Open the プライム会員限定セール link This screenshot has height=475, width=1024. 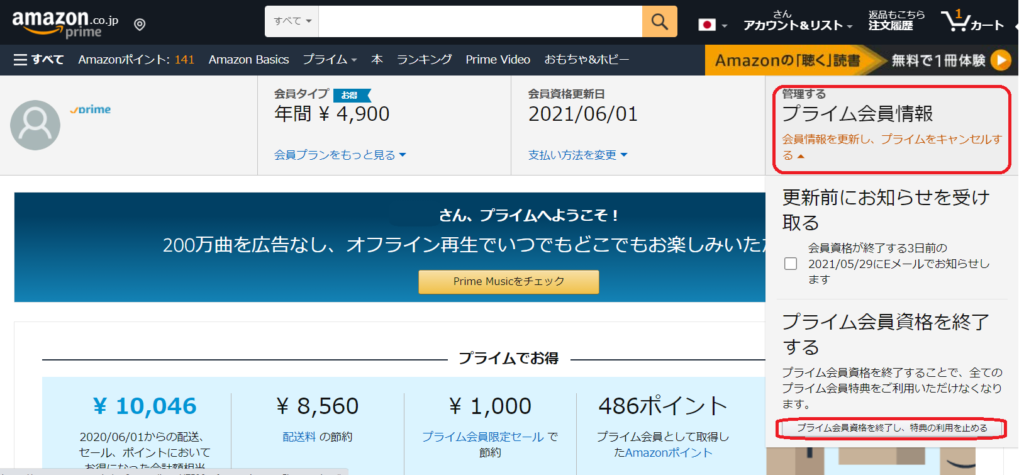pyautogui.click(x=483, y=436)
